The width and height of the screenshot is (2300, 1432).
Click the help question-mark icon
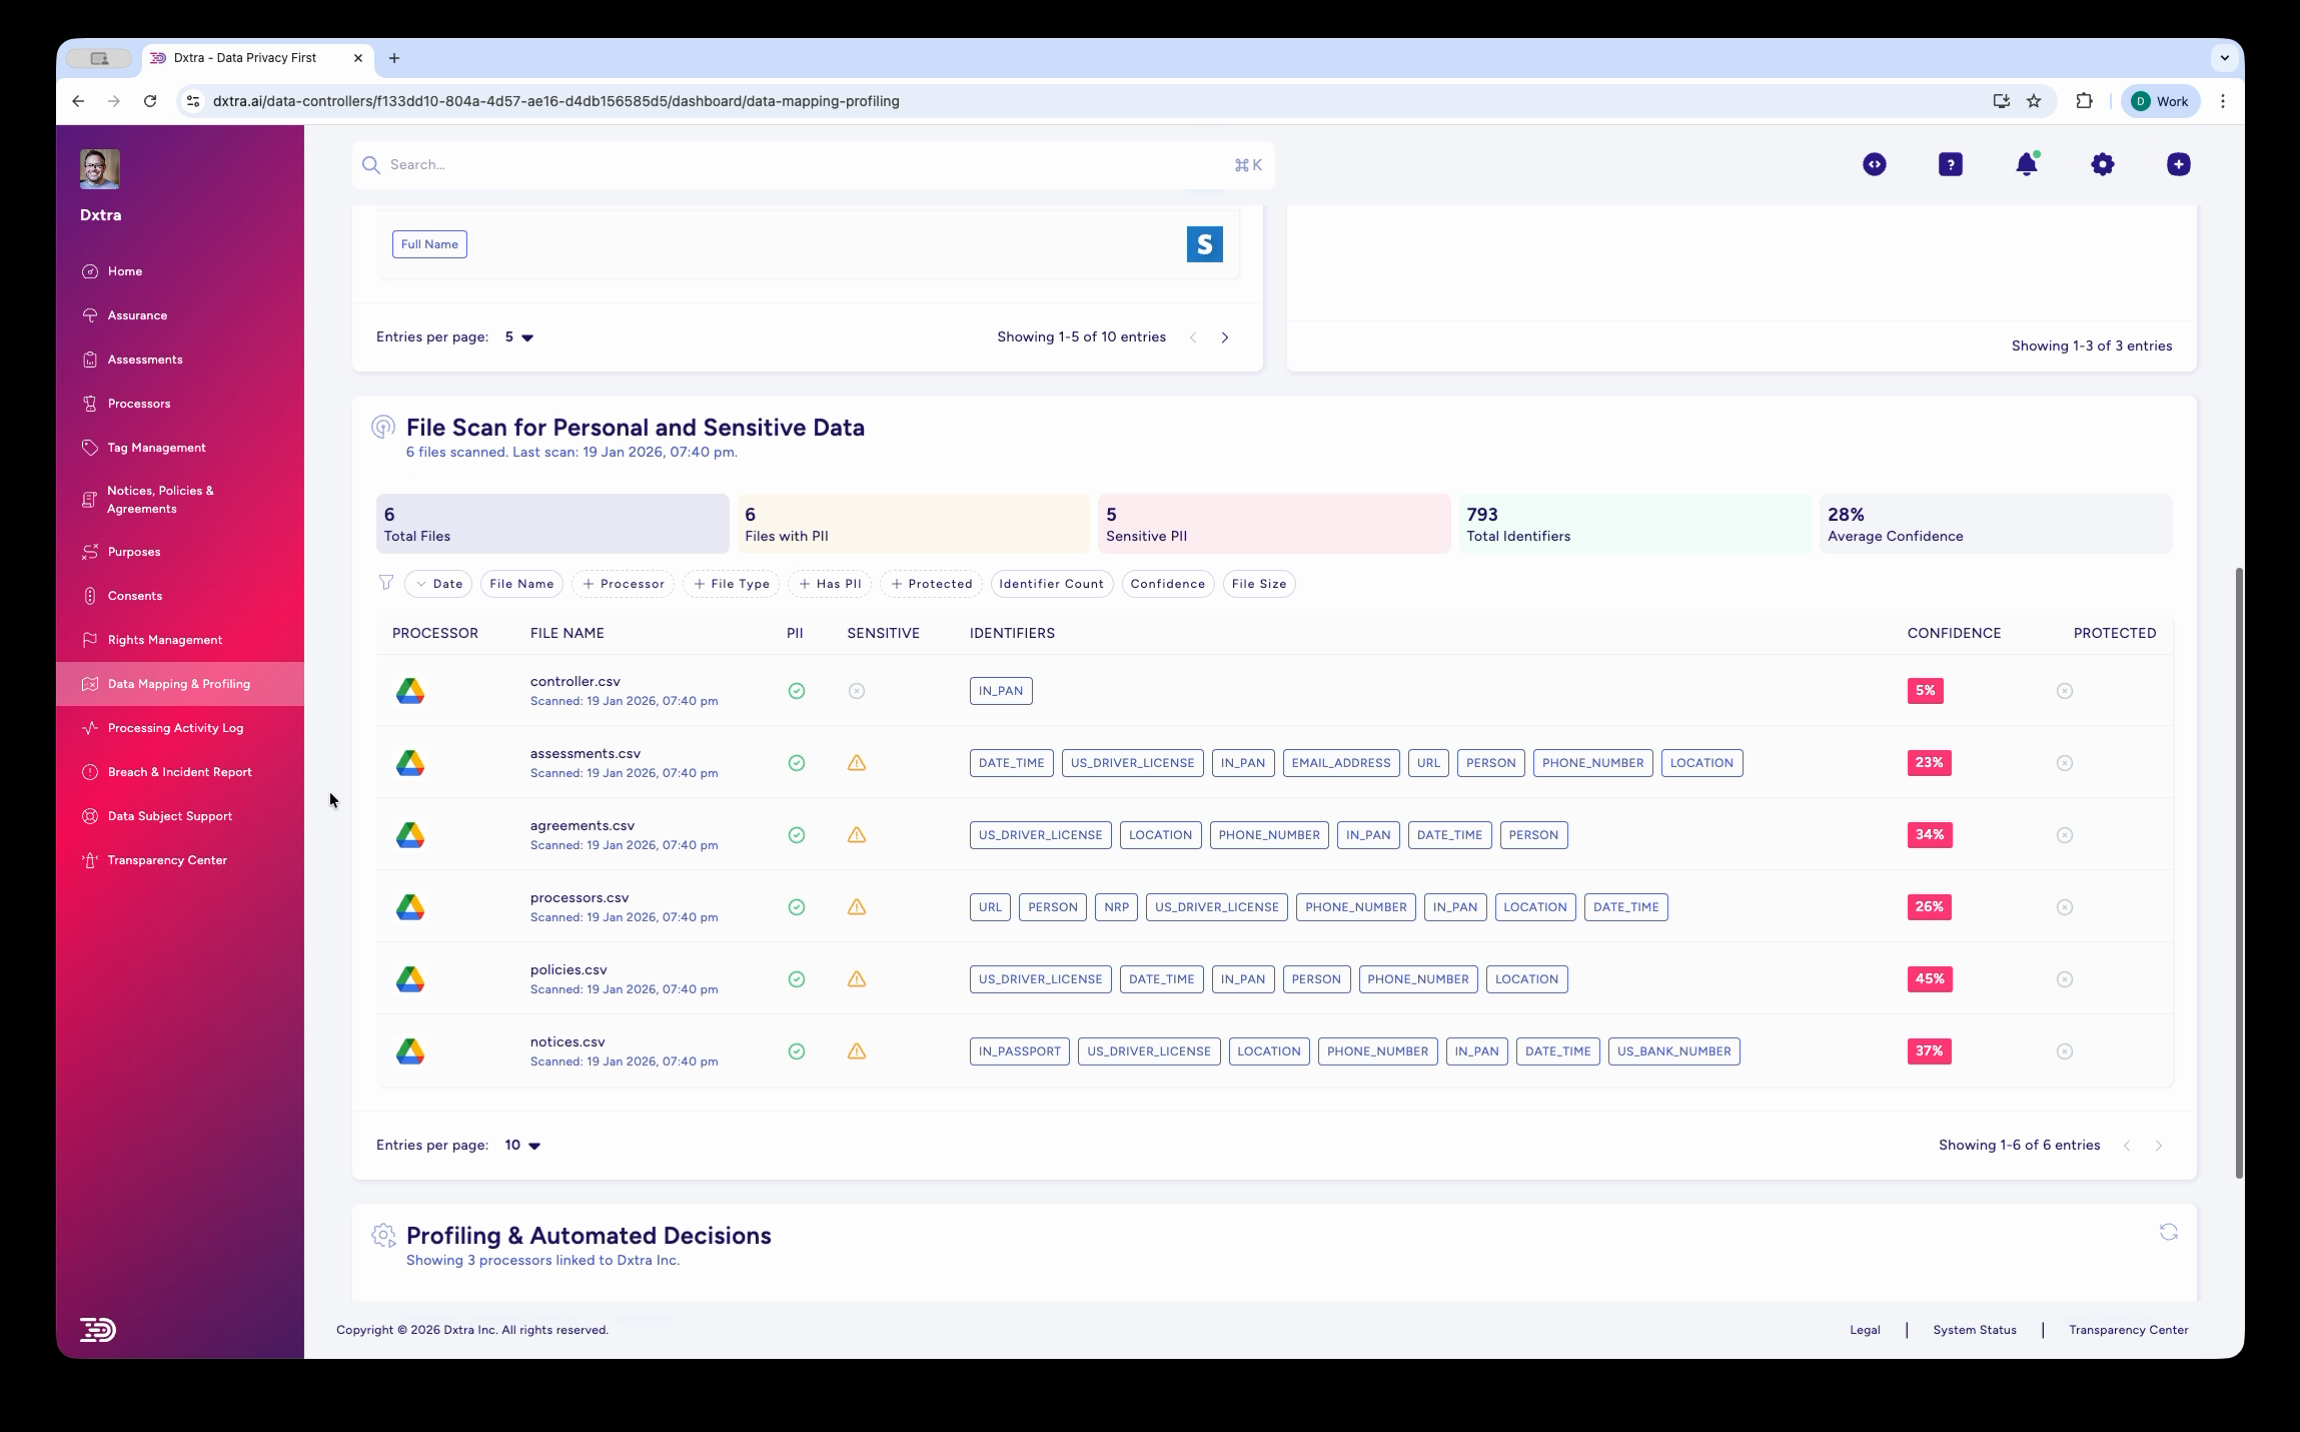[1950, 164]
